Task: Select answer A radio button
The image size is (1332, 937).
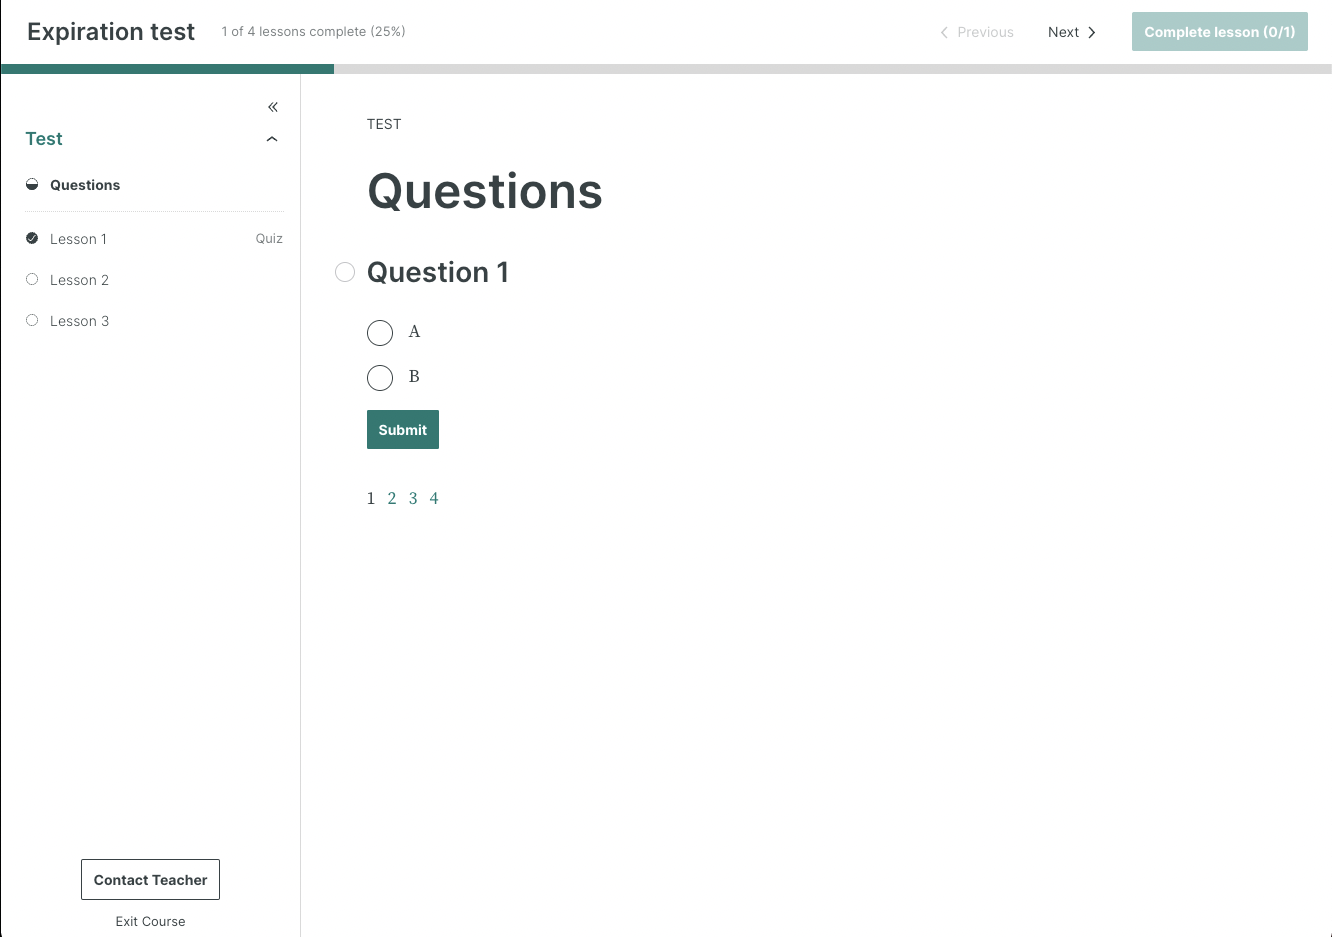Action: tap(380, 332)
